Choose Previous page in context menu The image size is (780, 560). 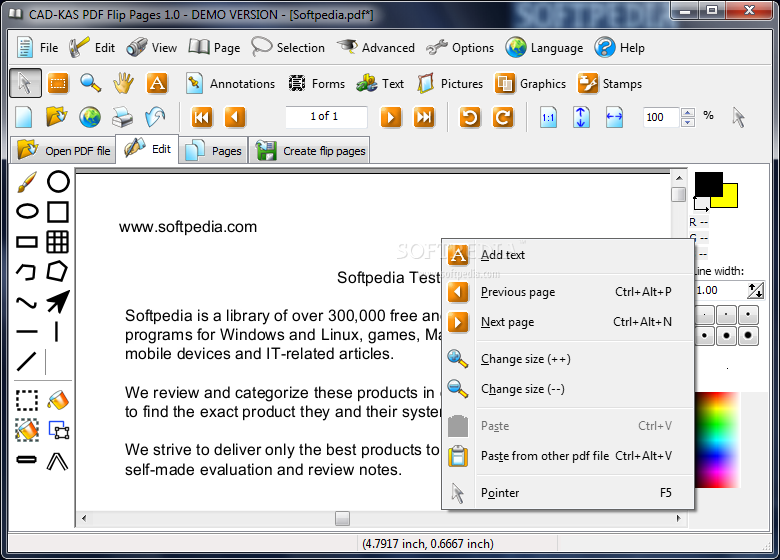(568, 292)
